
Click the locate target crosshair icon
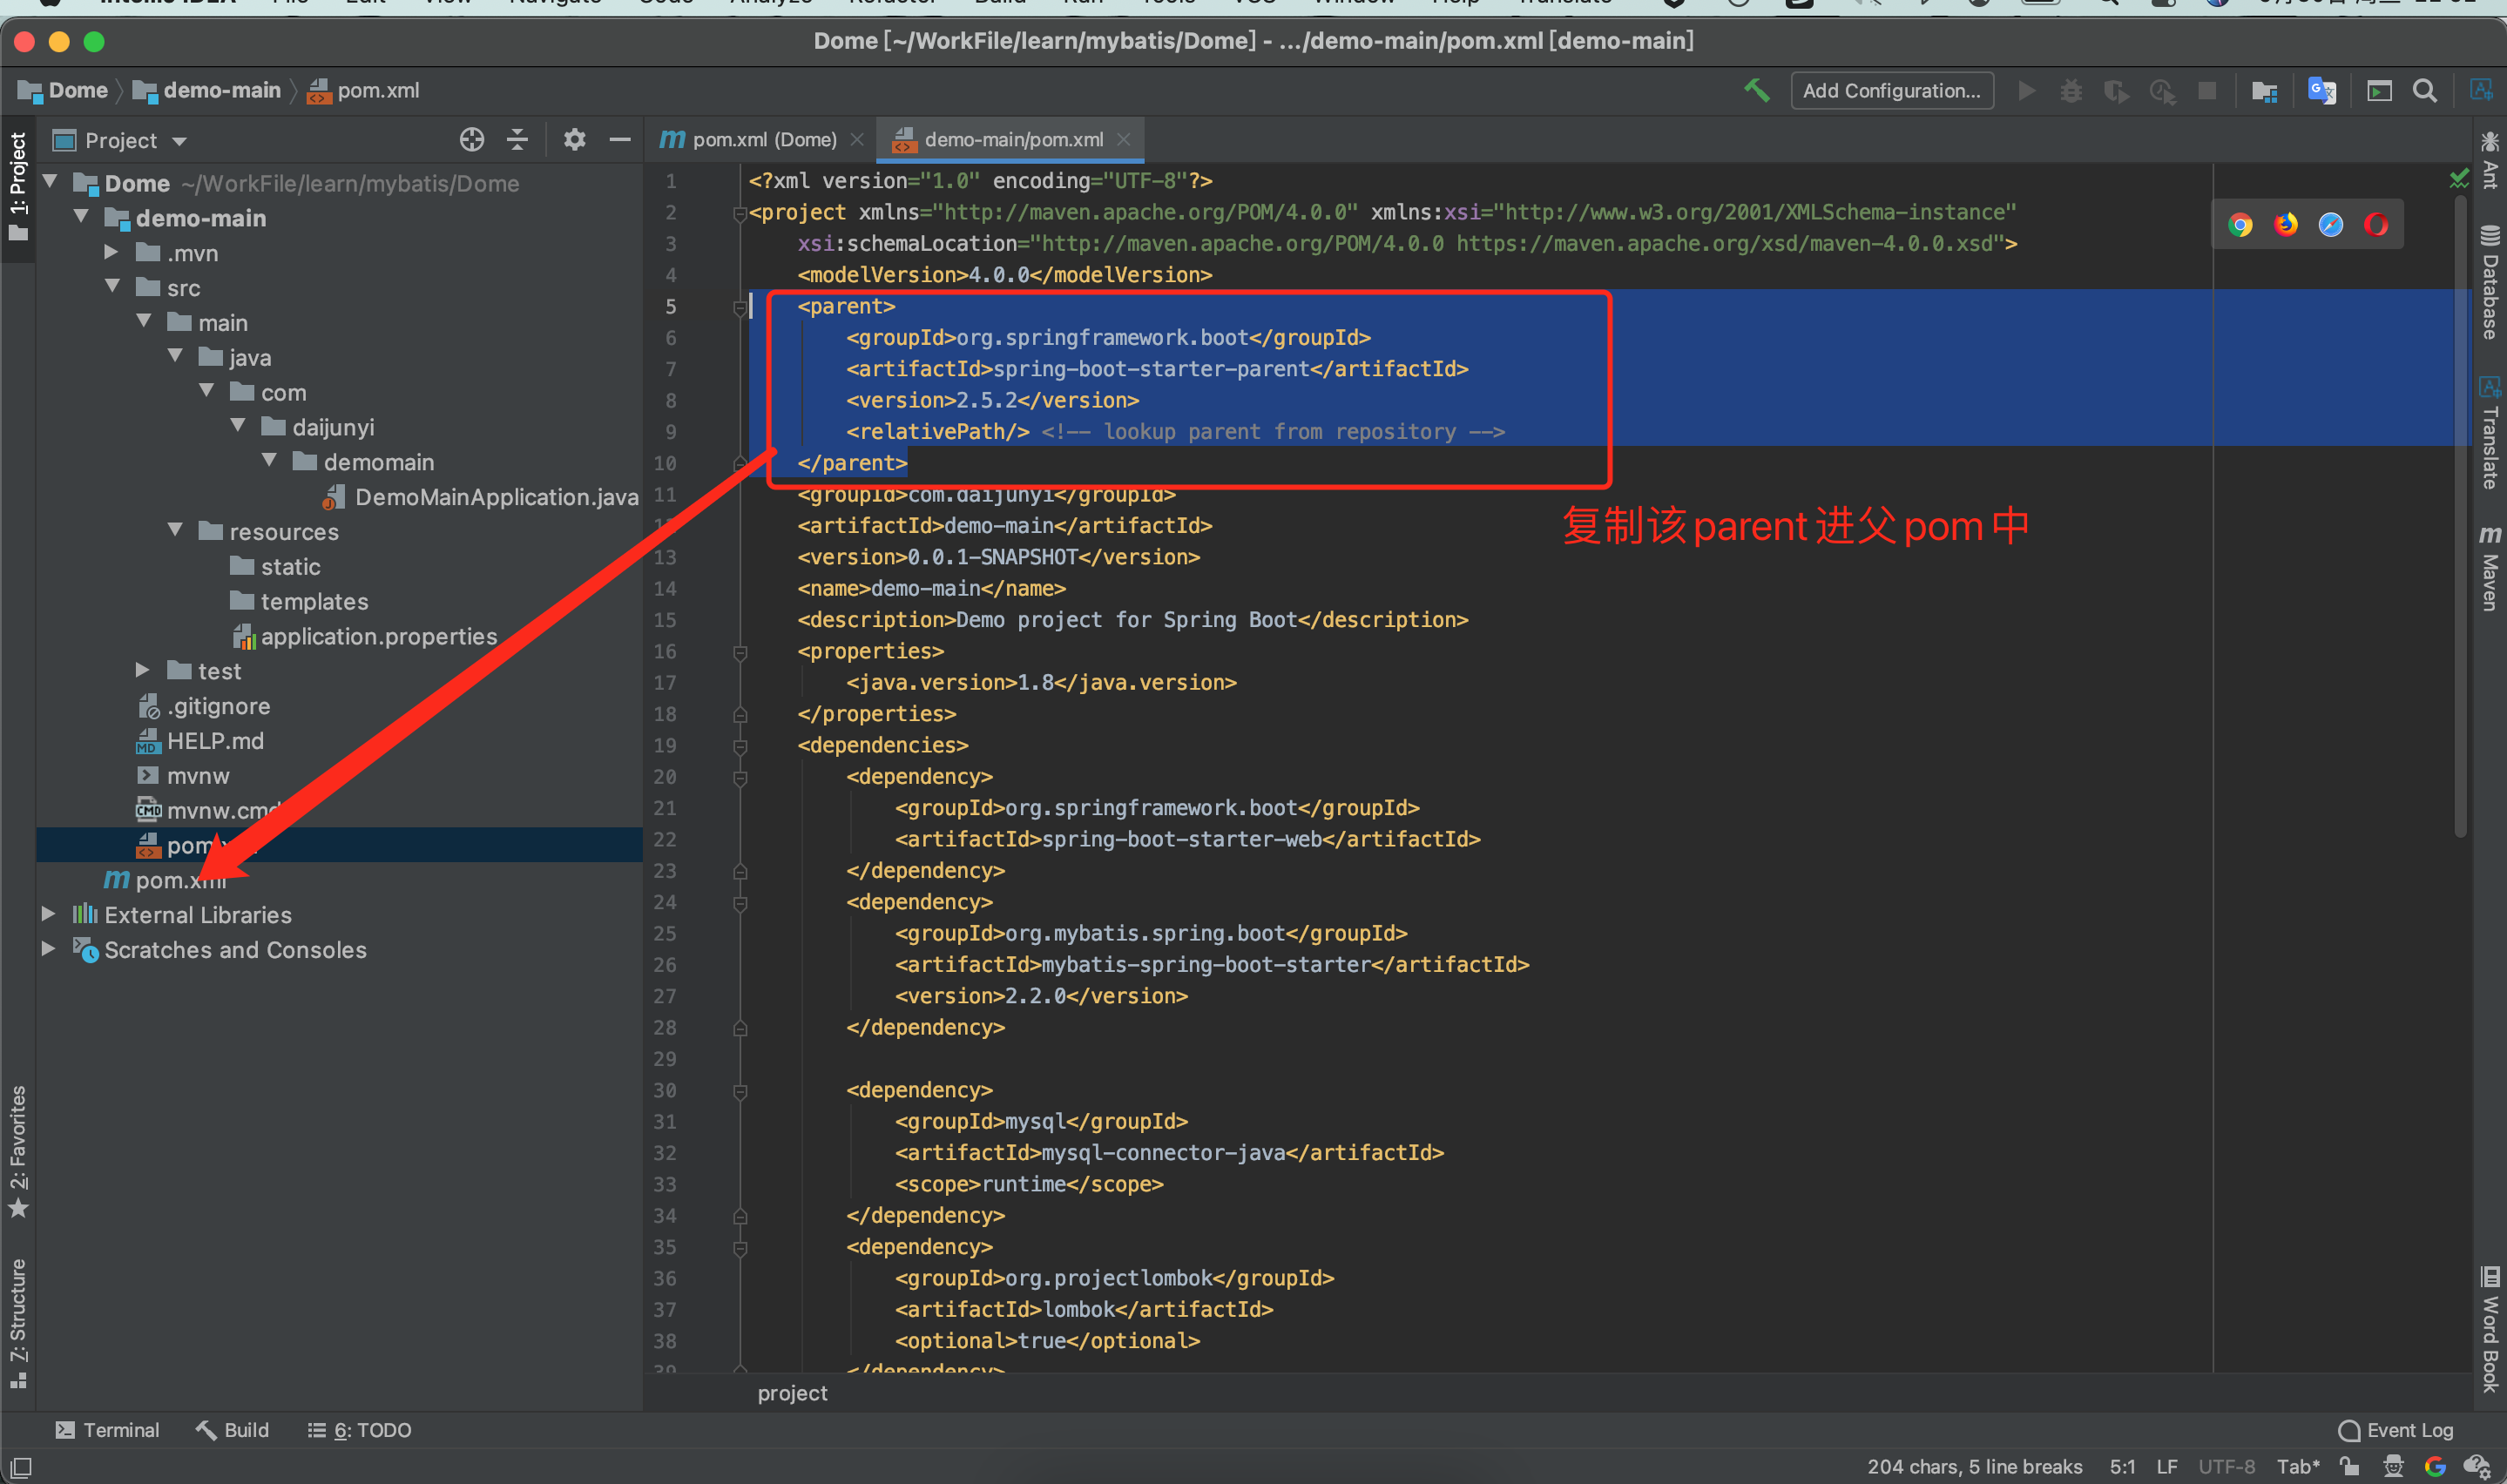pos(472,140)
